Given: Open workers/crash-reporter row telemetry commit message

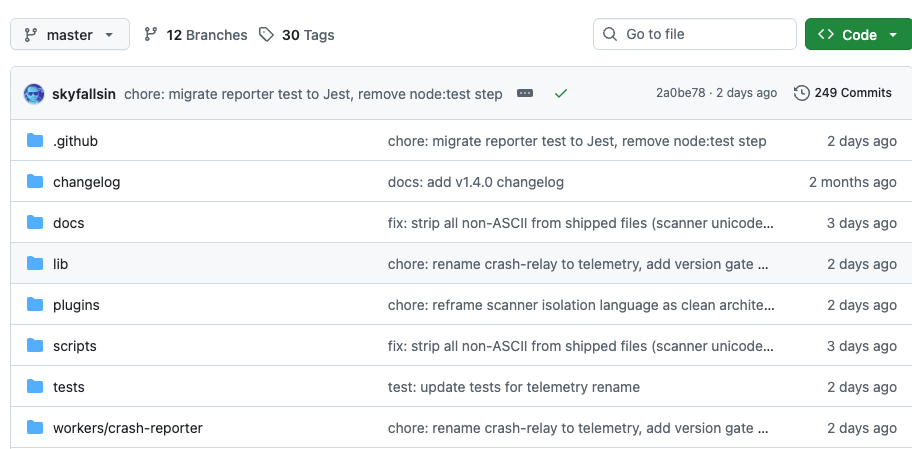Looking at the screenshot, I should [x=579, y=429].
